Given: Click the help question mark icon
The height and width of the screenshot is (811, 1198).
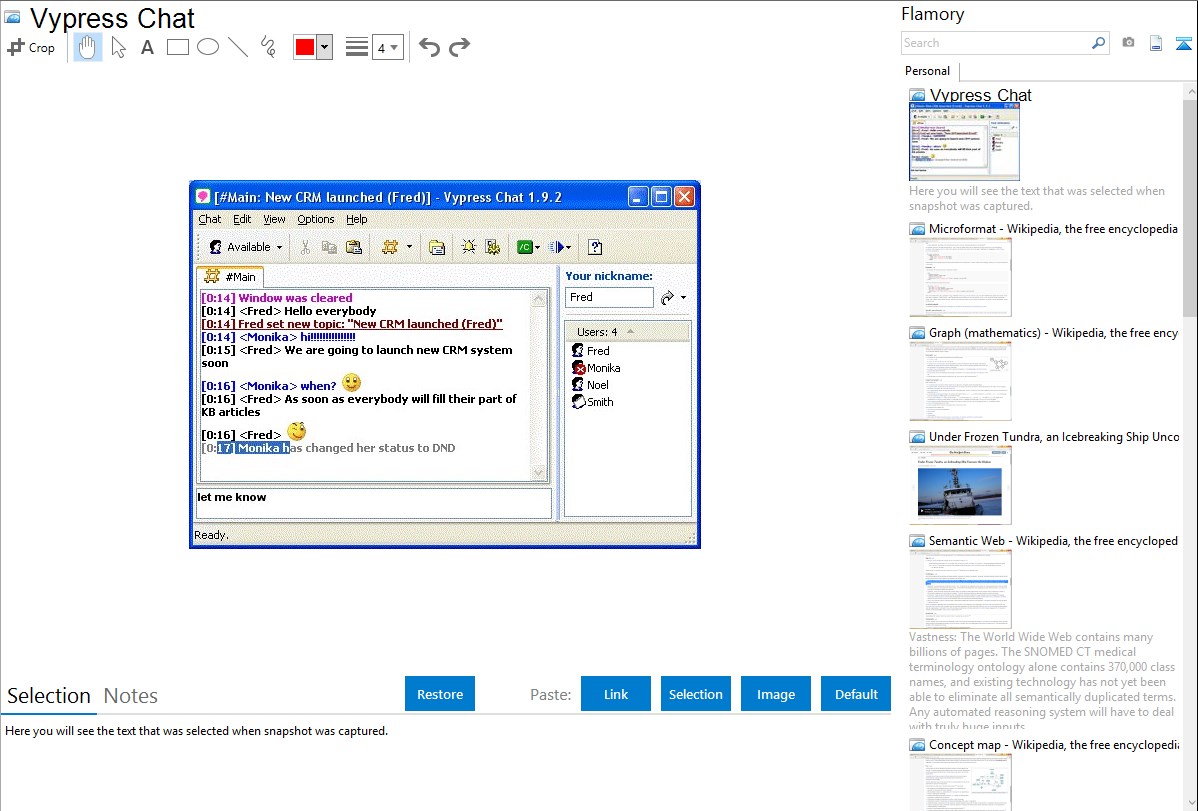Looking at the screenshot, I should coord(595,247).
